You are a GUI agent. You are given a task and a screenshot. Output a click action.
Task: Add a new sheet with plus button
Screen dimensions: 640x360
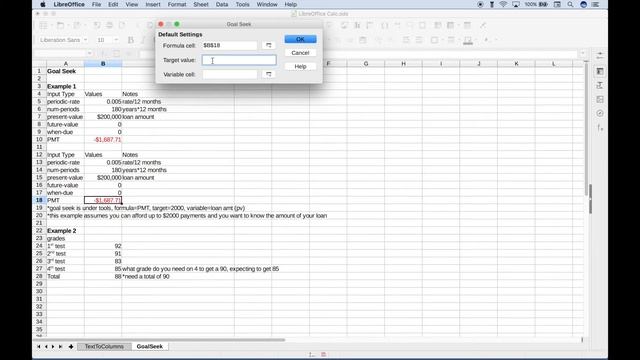click(x=71, y=347)
